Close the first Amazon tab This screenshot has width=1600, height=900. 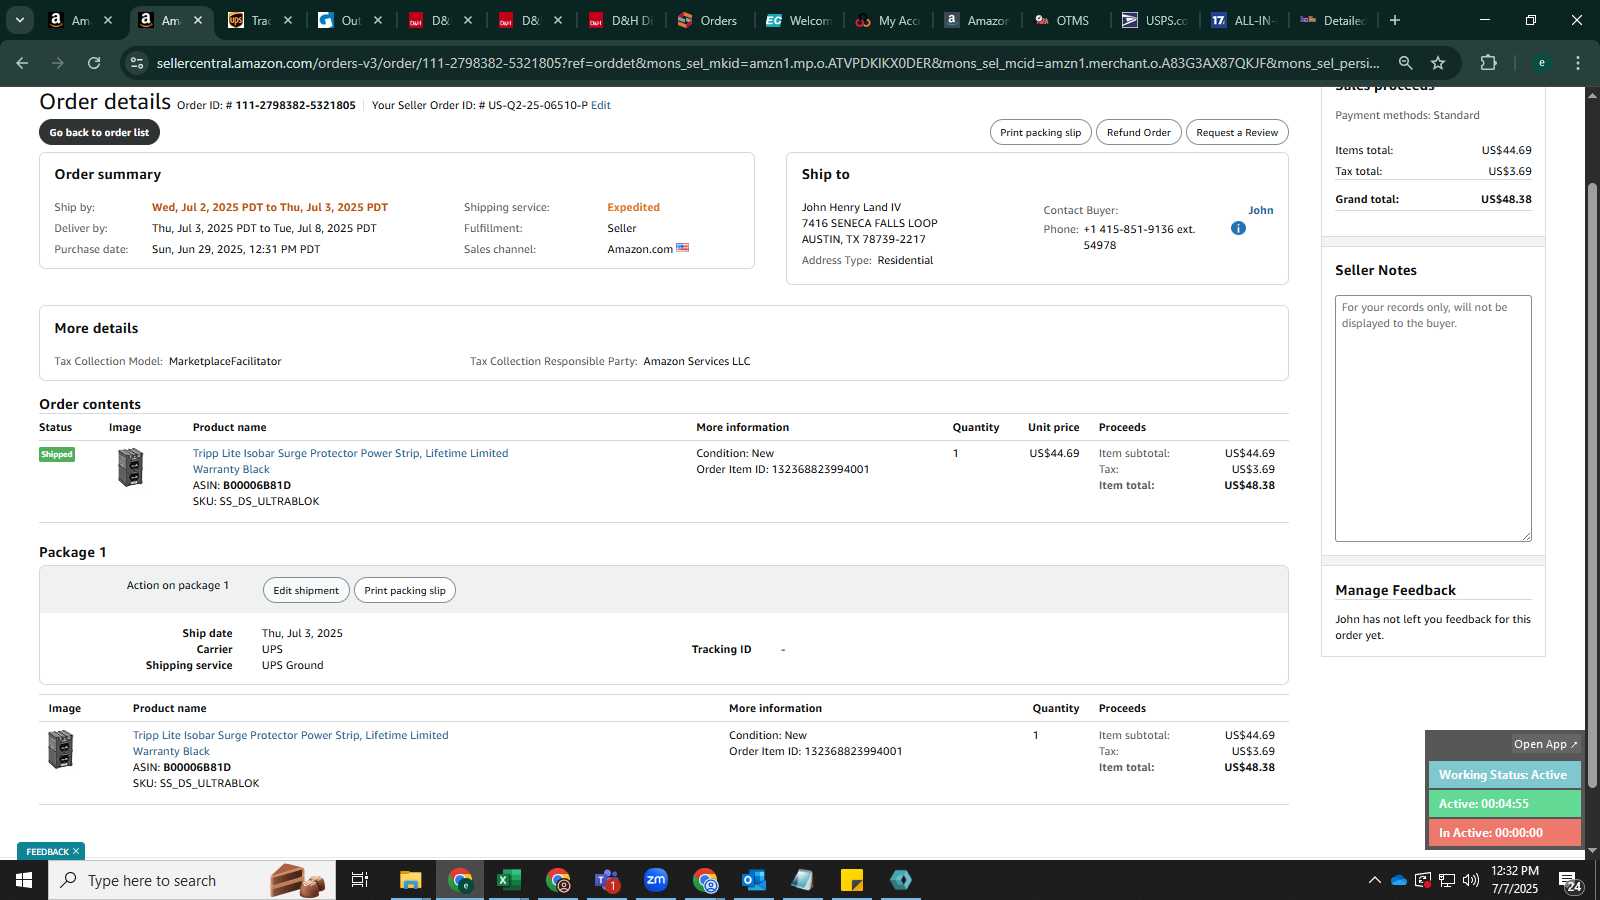[108, 20]
